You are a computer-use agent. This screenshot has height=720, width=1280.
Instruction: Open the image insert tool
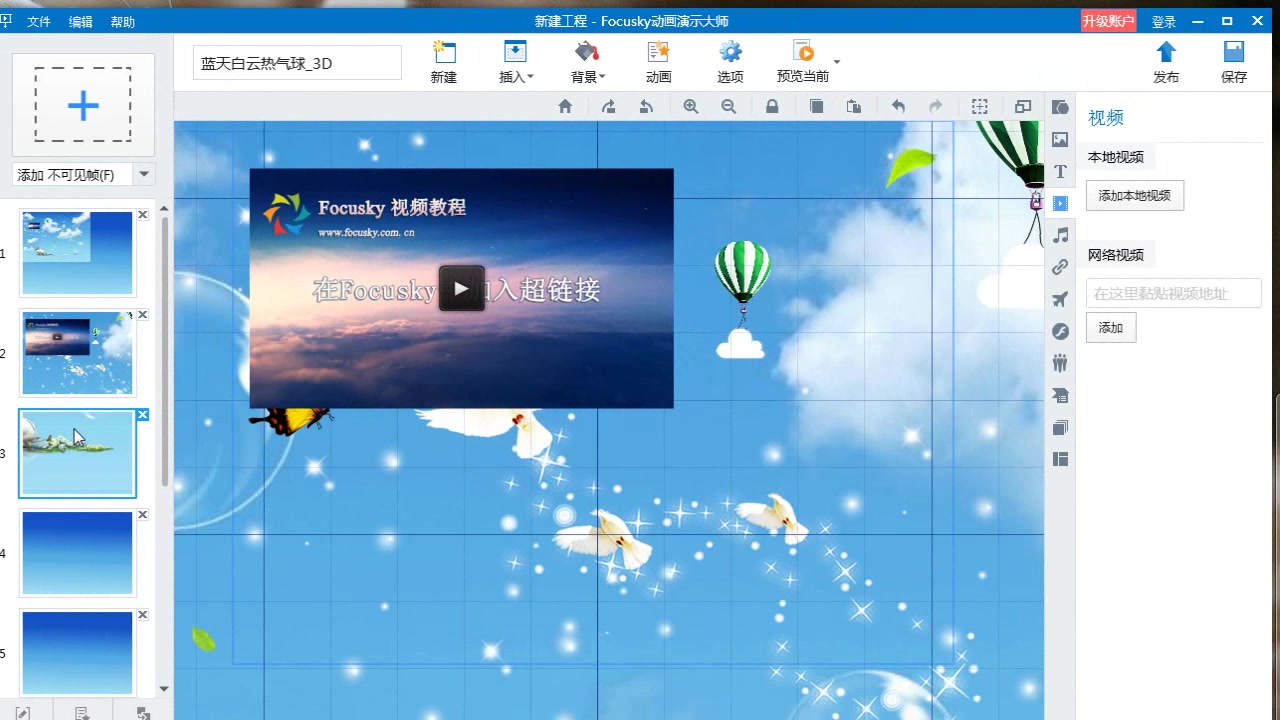[x=1061, y=140]
